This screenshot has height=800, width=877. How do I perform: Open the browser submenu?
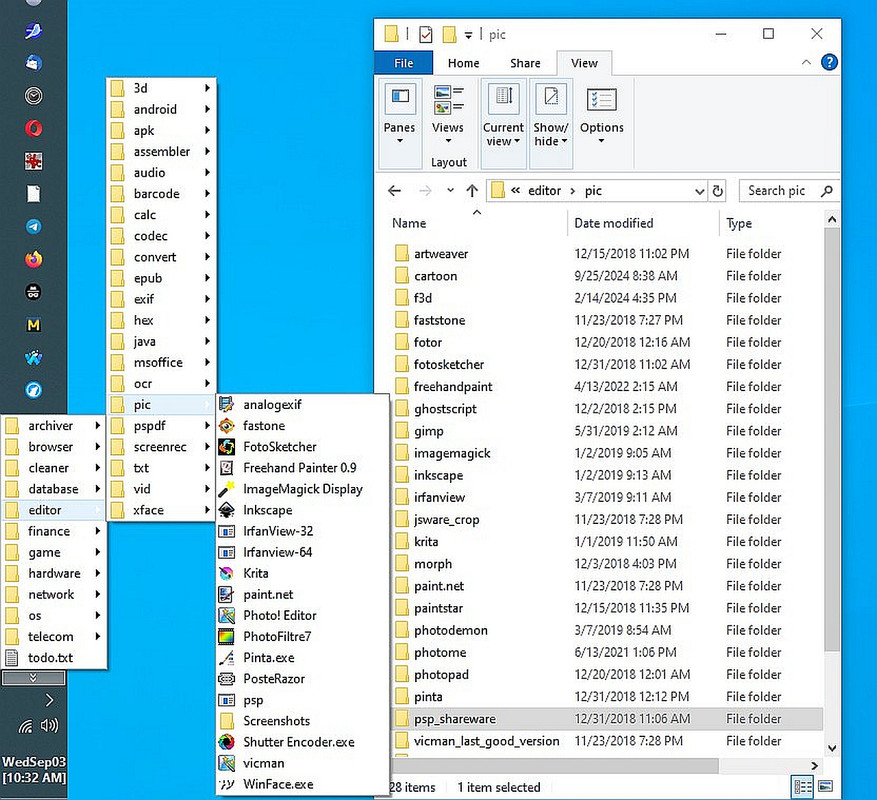click(54, 447)
